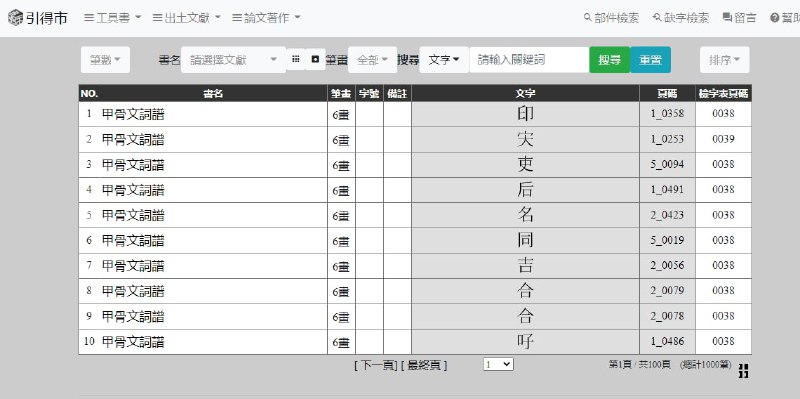Open the 論文著作 menu

point(266,18)
